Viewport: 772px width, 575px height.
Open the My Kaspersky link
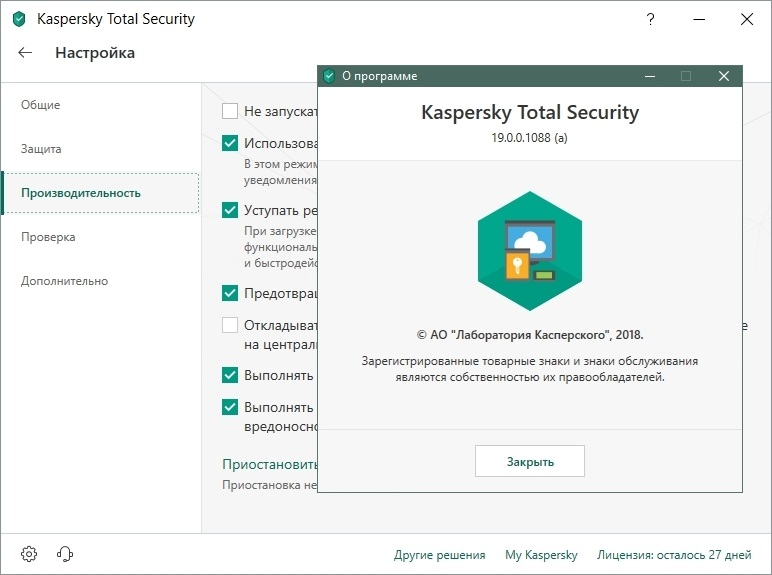click(x=541, y=555)
